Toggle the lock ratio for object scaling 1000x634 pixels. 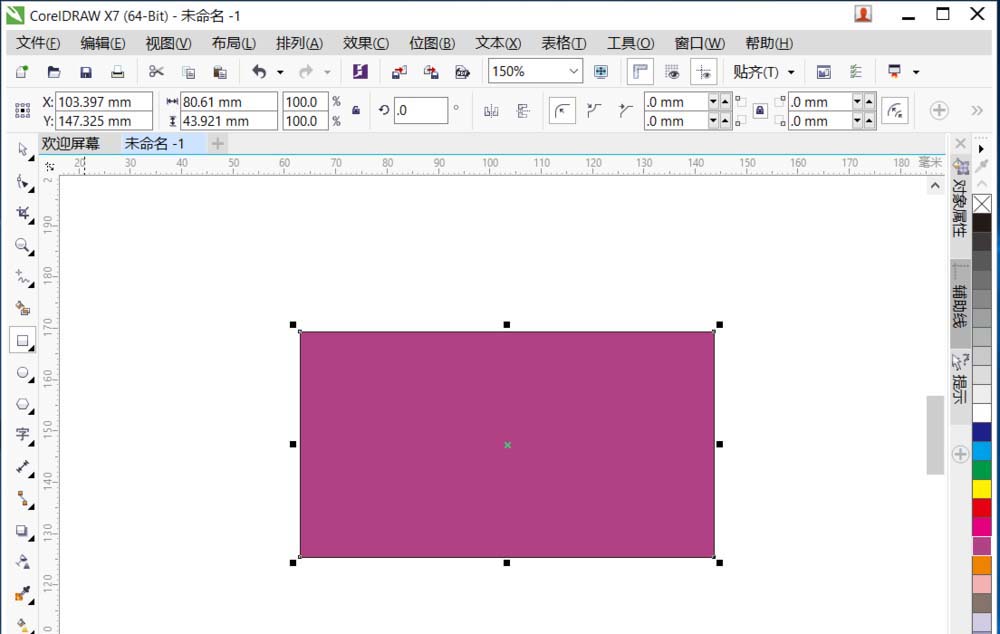[x=356, y=110]
